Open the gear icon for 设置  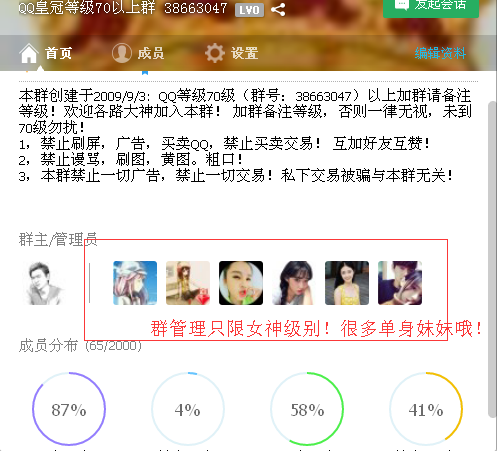point(215,53)
